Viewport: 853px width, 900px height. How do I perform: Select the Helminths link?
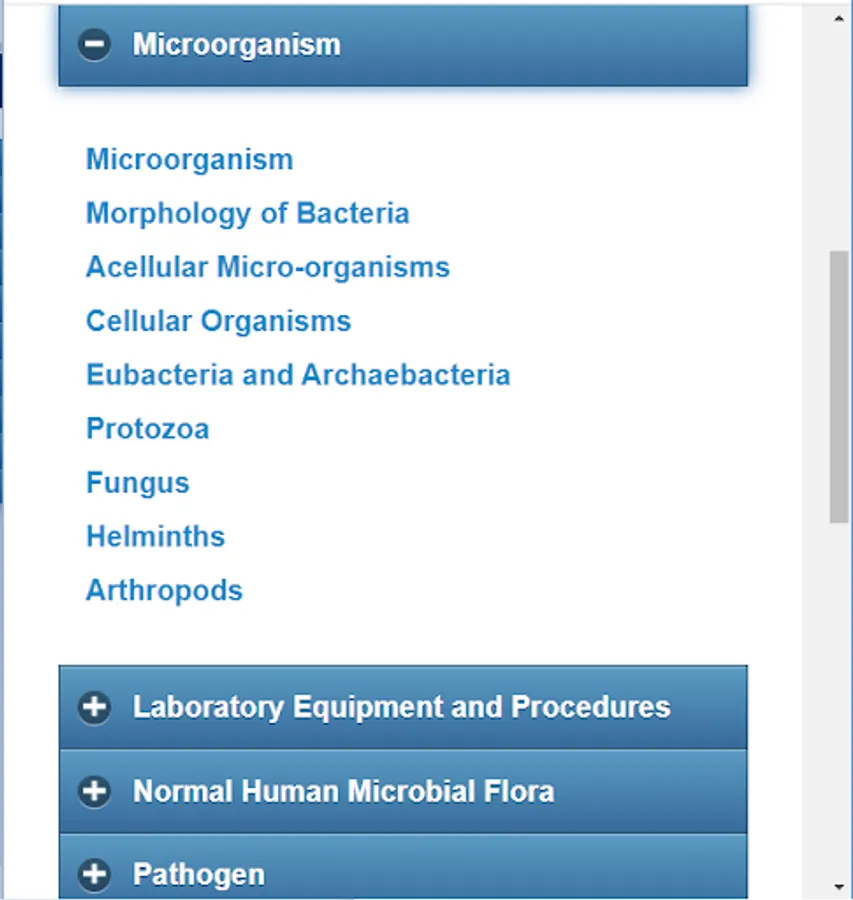155,537
